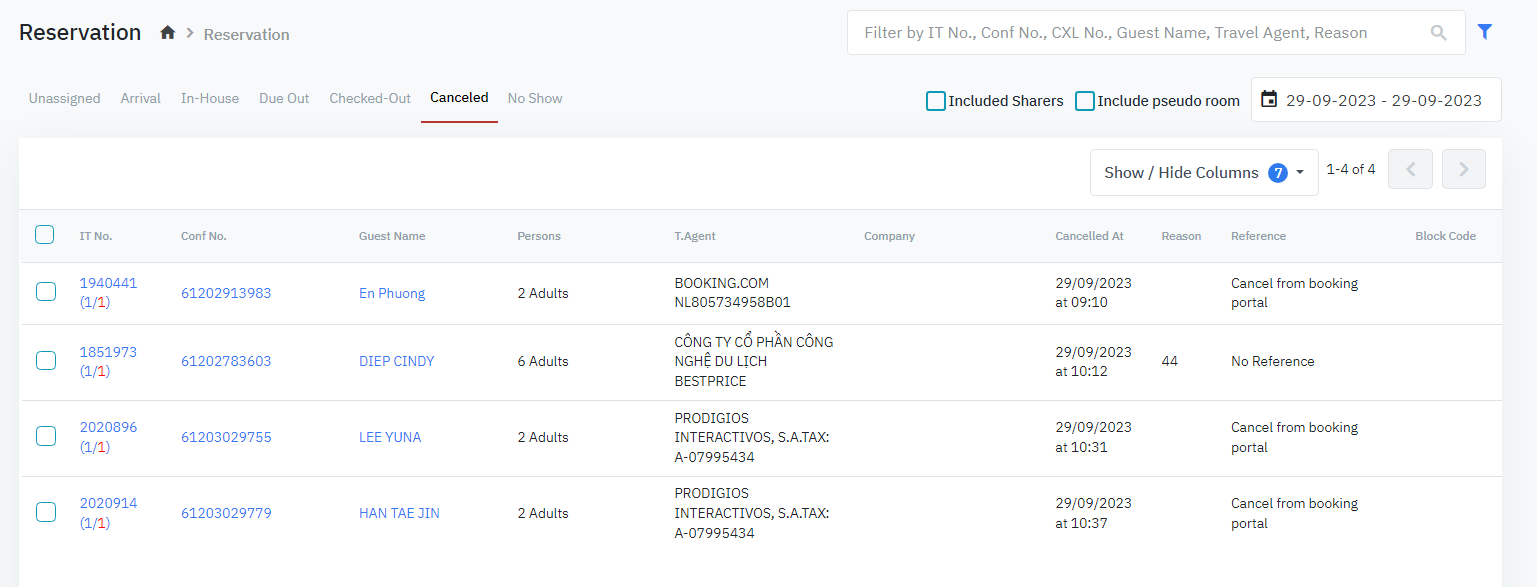Go to previous page arrow
This screenshot has width=1537, height=587.
[1410, 170]
